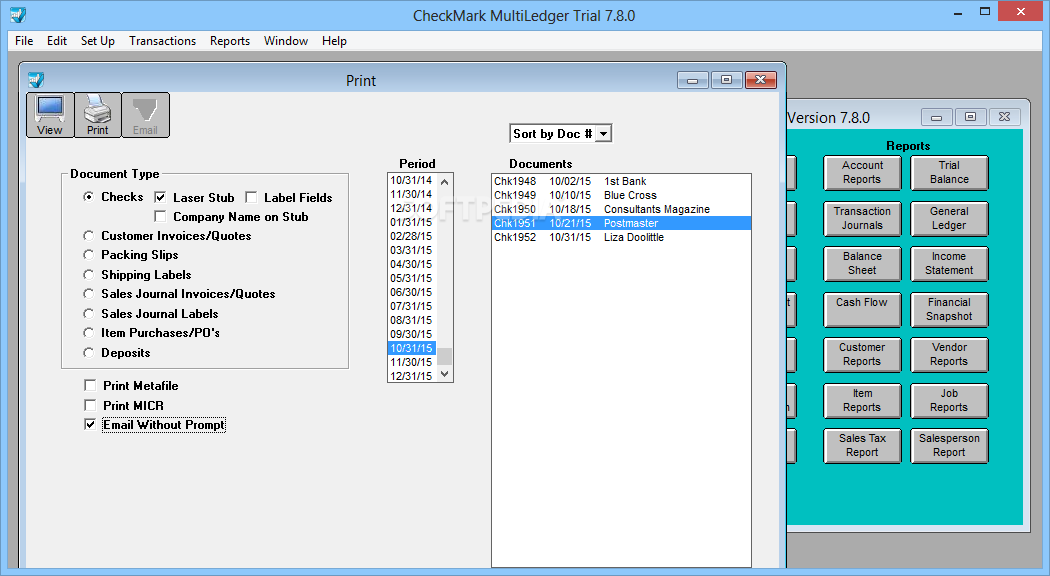The image size is (1050, 576).
Task: Select period 10/31/14
Action: [x=412, y=181]
